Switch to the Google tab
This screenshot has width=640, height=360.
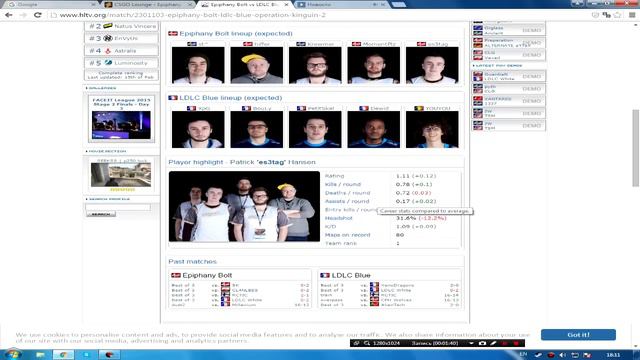pos(51,4)
